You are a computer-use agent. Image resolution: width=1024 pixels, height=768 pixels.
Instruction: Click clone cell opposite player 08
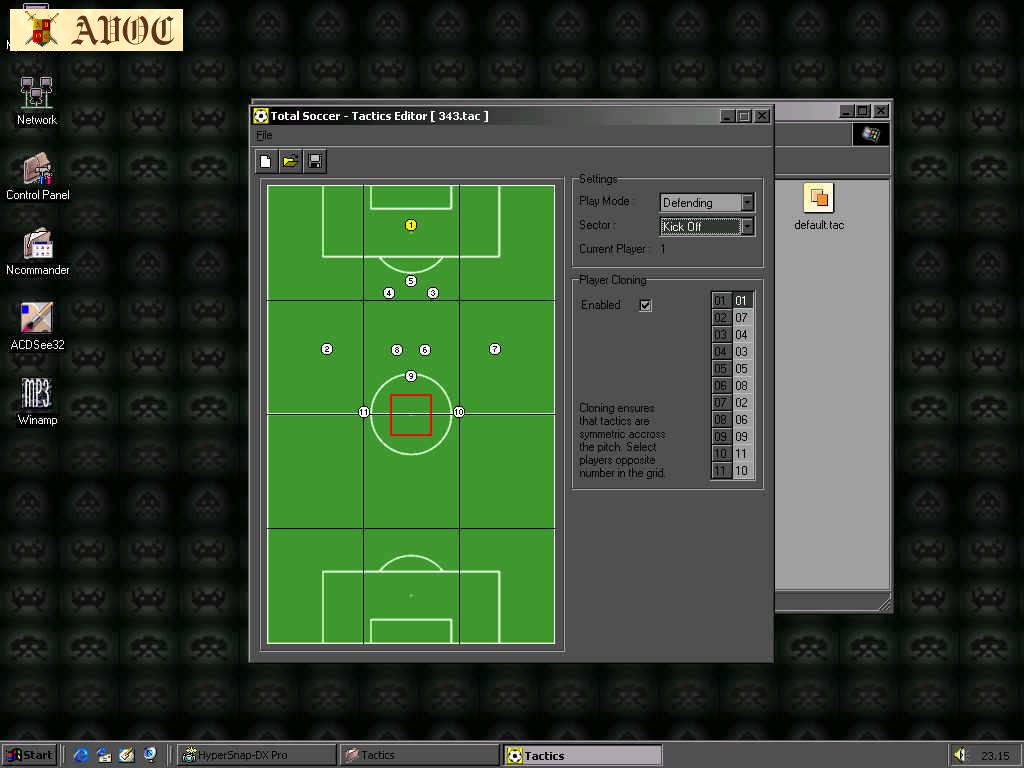(743, 419)
